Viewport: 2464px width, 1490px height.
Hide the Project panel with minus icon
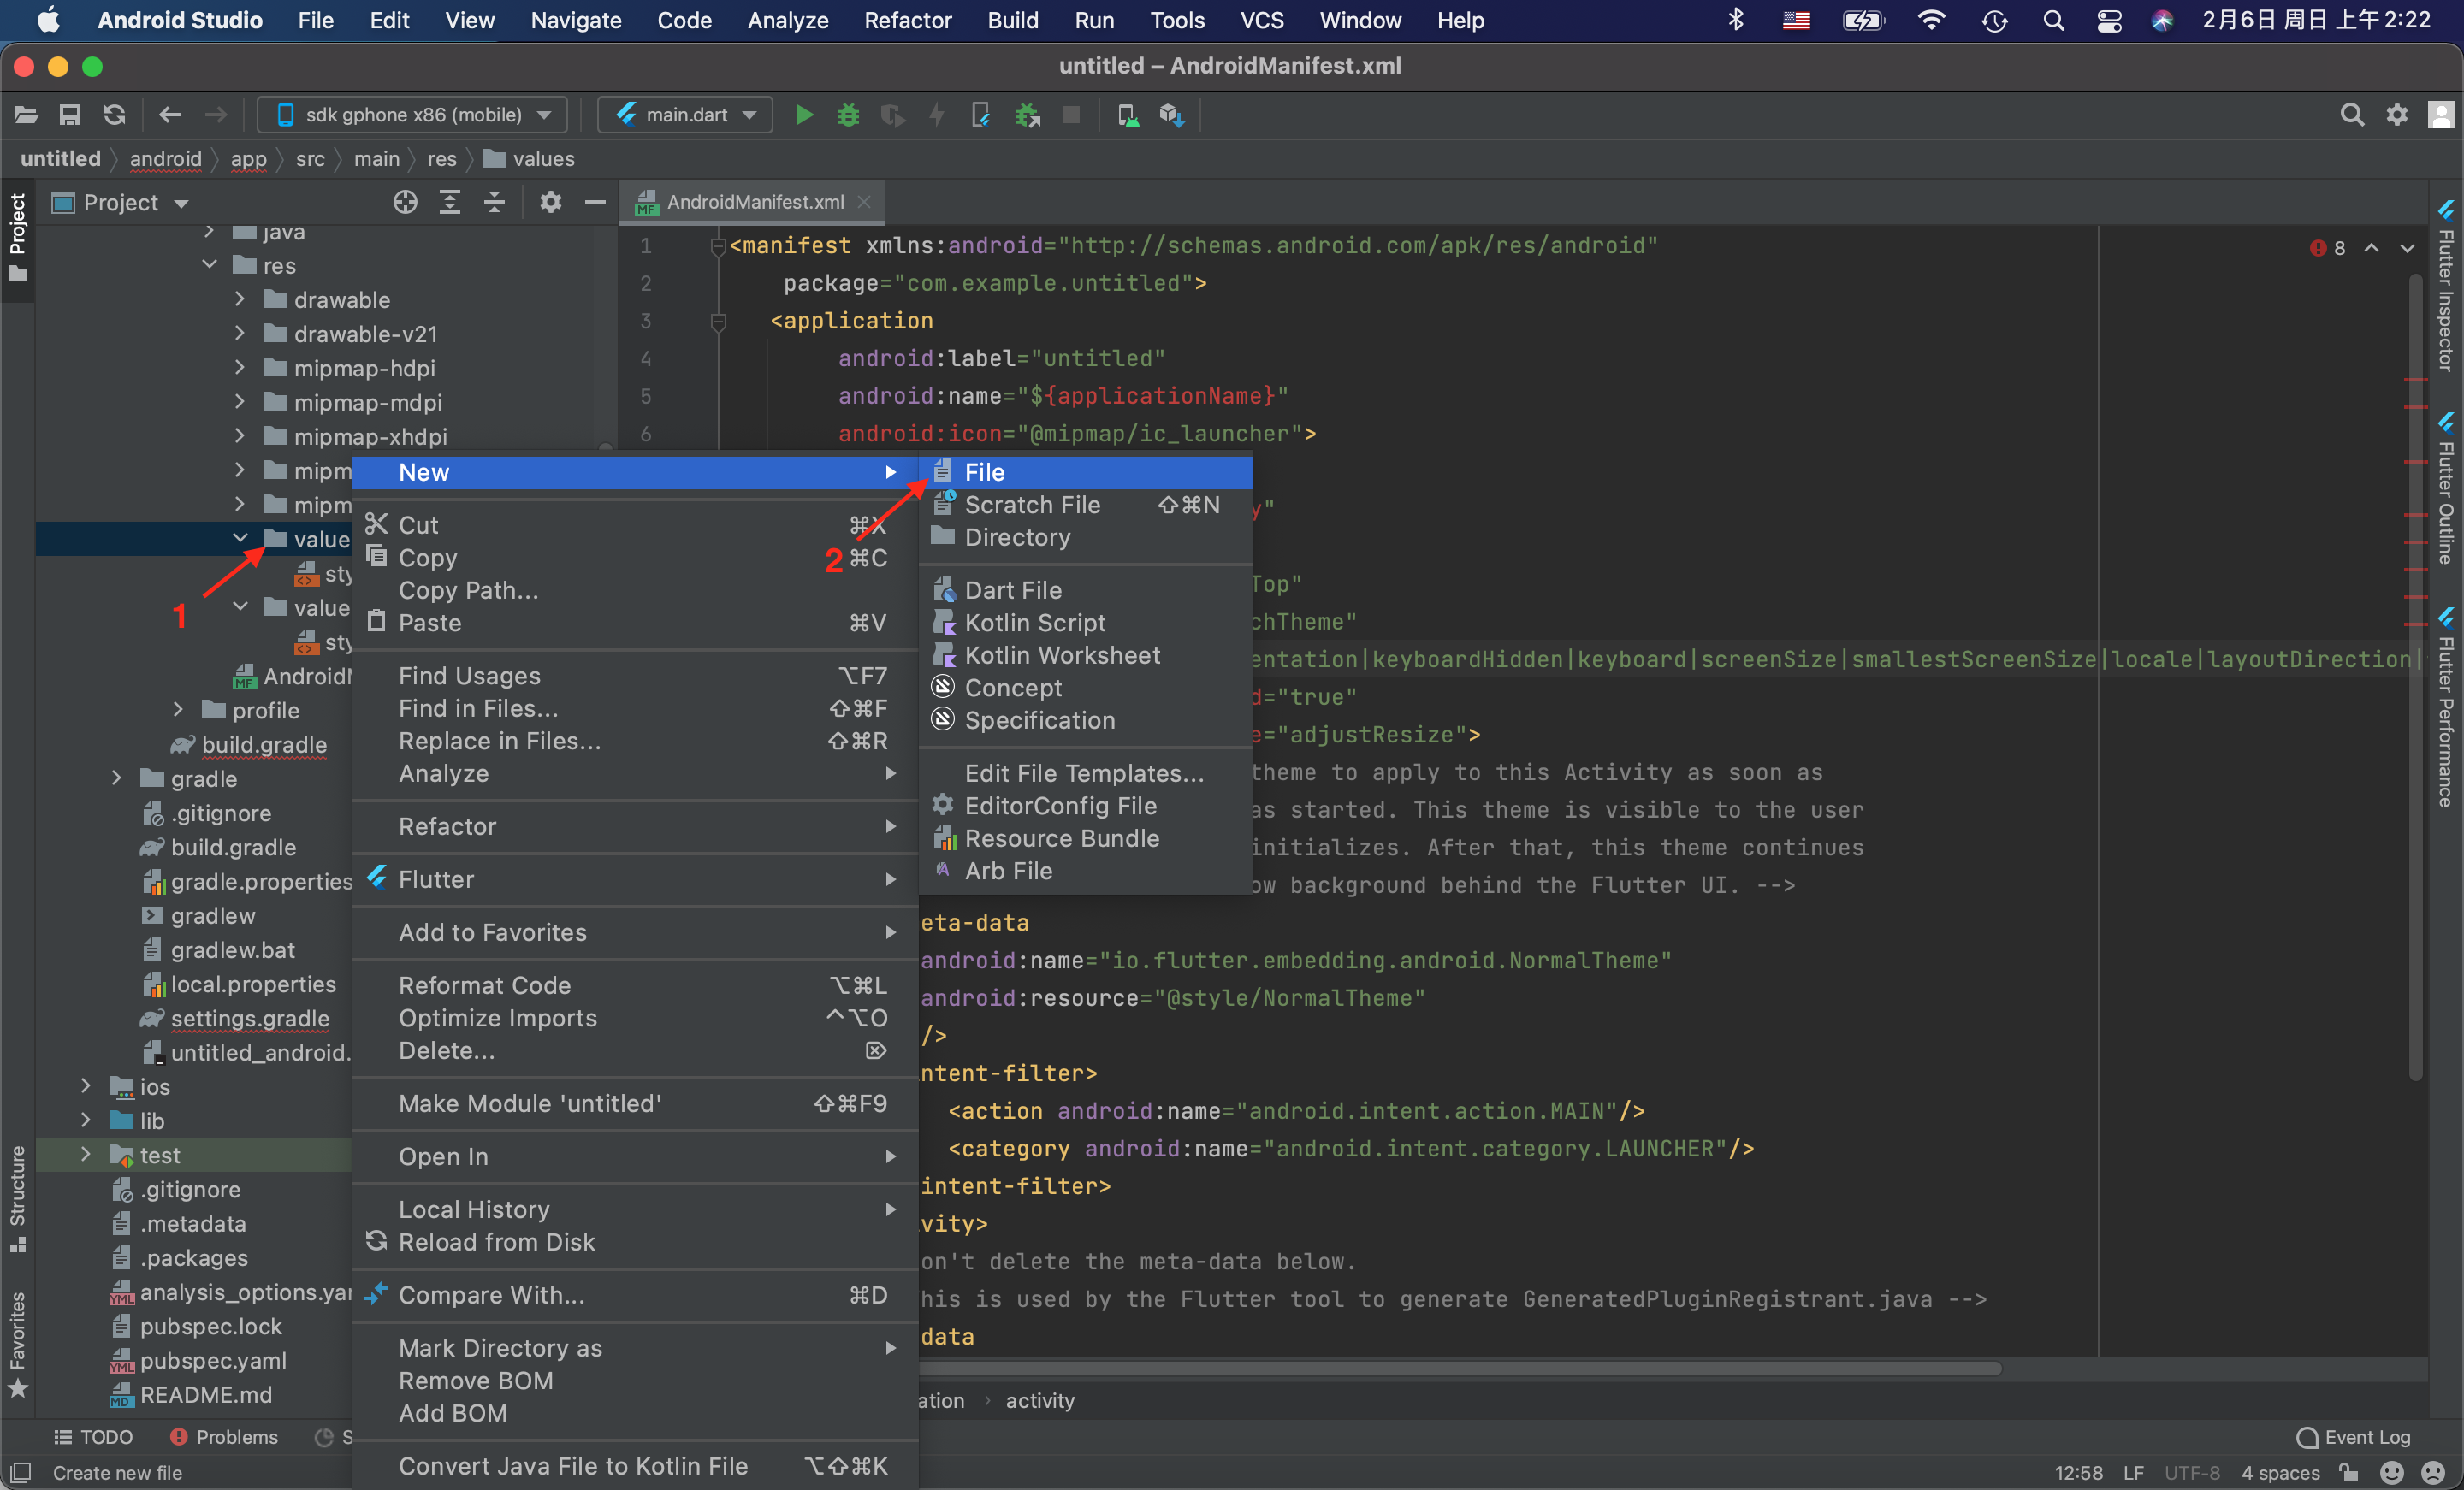pos(595,202)
